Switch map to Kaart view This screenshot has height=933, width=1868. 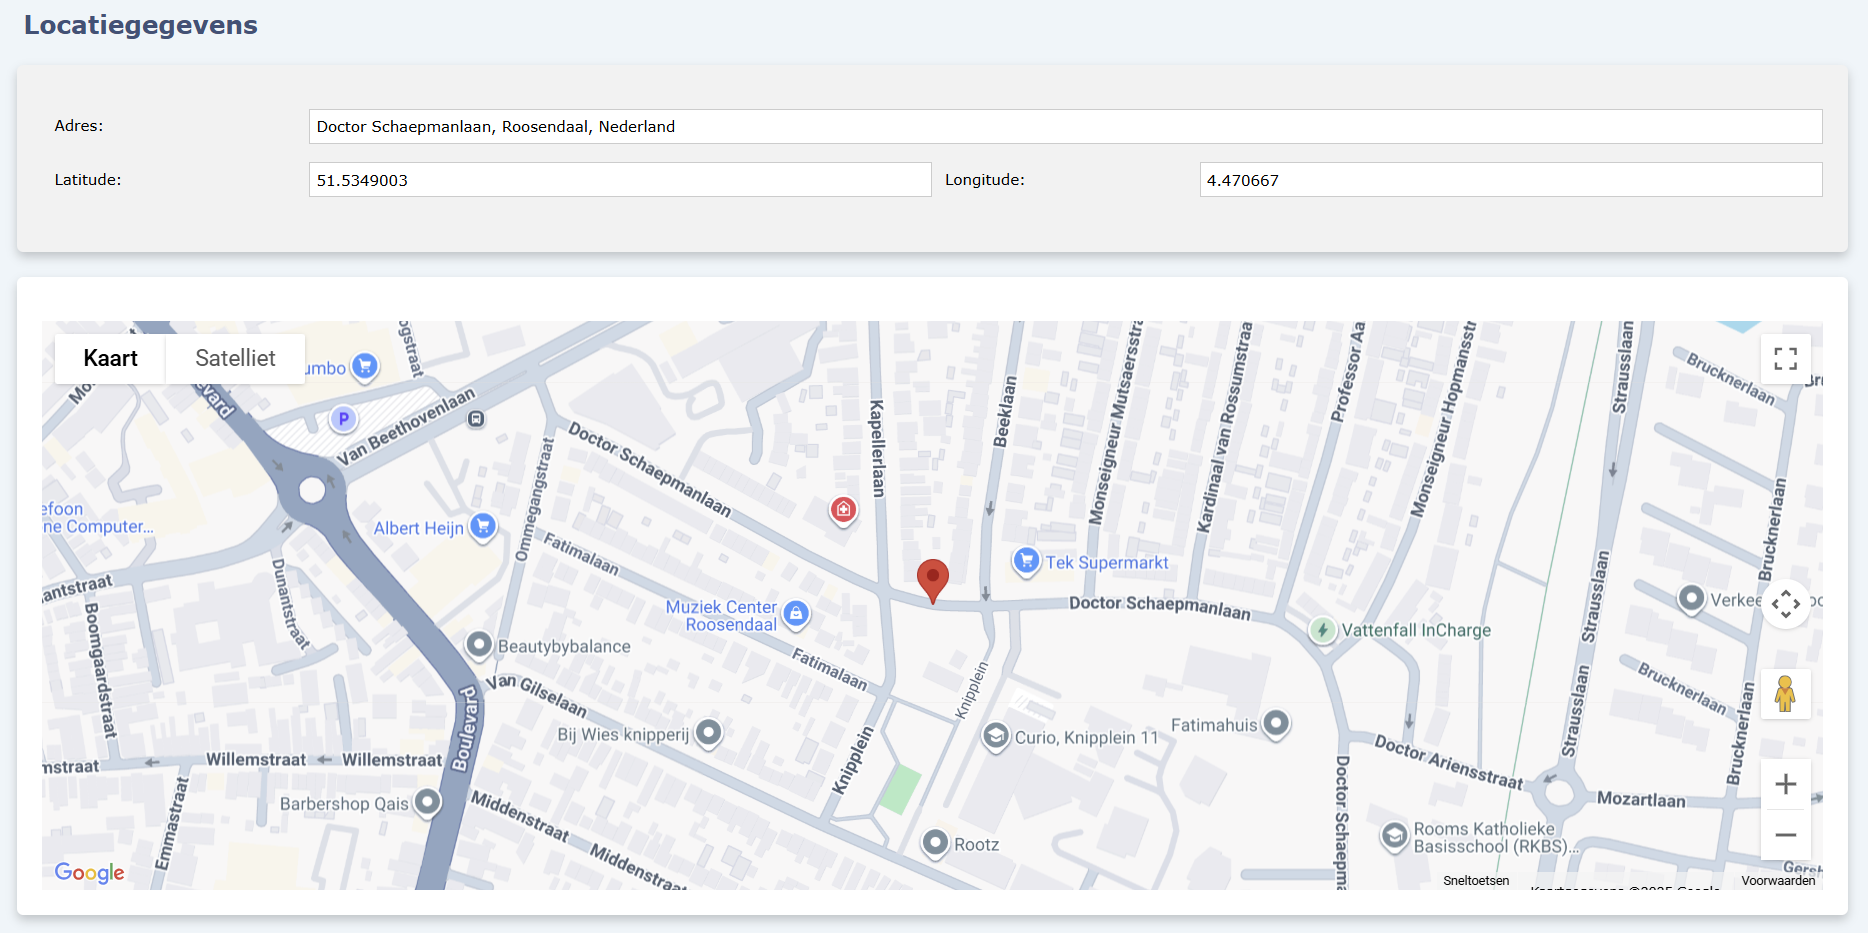(x=110, y=358)
